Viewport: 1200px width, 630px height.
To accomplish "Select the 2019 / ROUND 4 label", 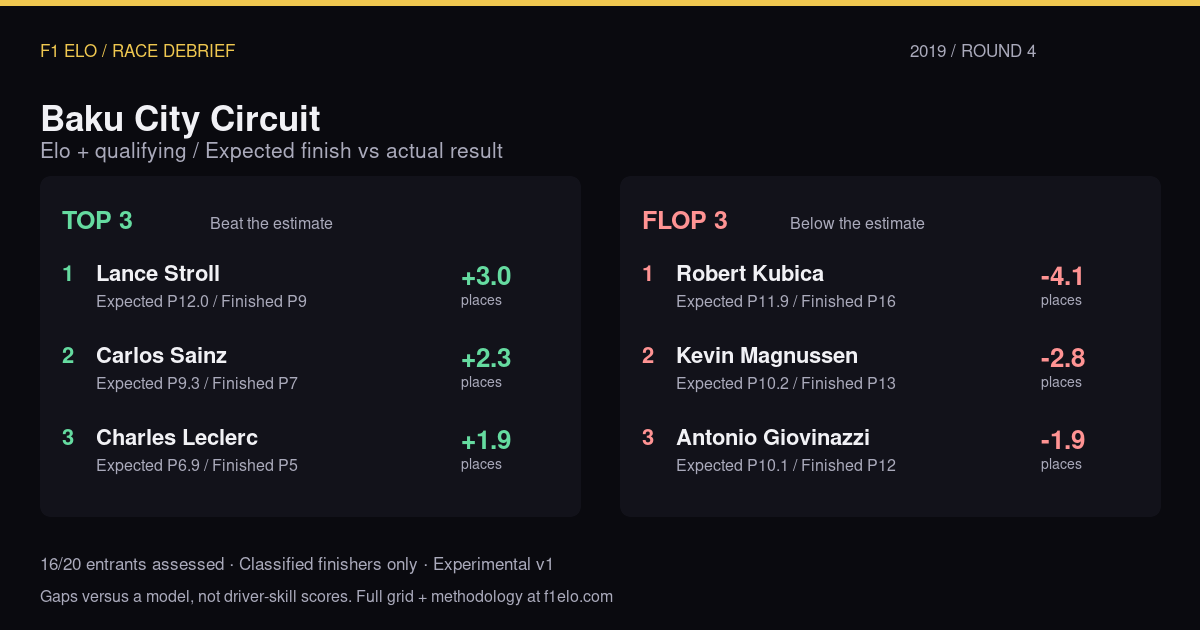I will [973, 51].
